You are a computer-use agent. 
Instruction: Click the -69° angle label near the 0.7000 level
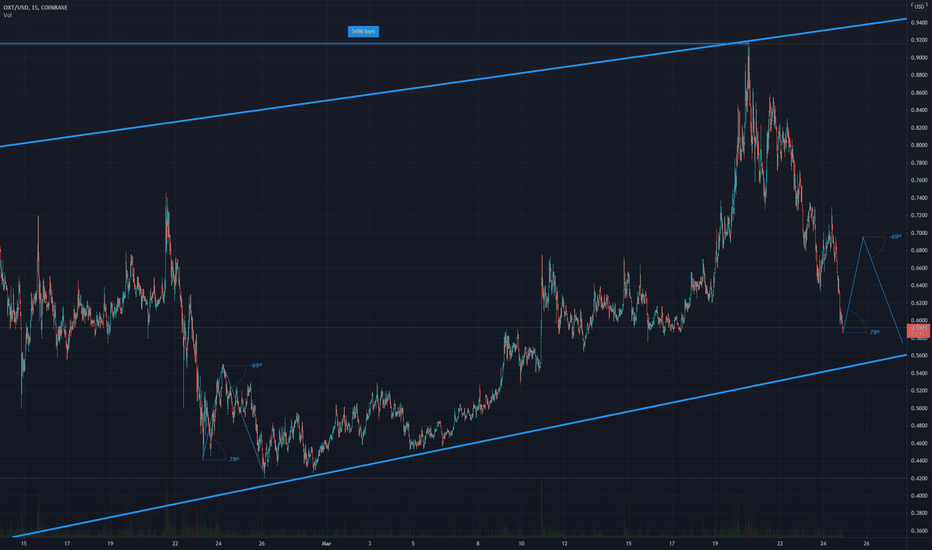point(895,237)
